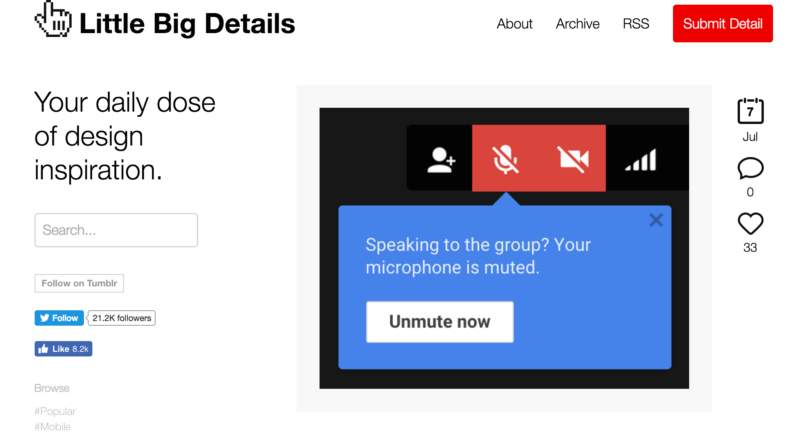Like the page with Facebook button

[x=63, y=349]
